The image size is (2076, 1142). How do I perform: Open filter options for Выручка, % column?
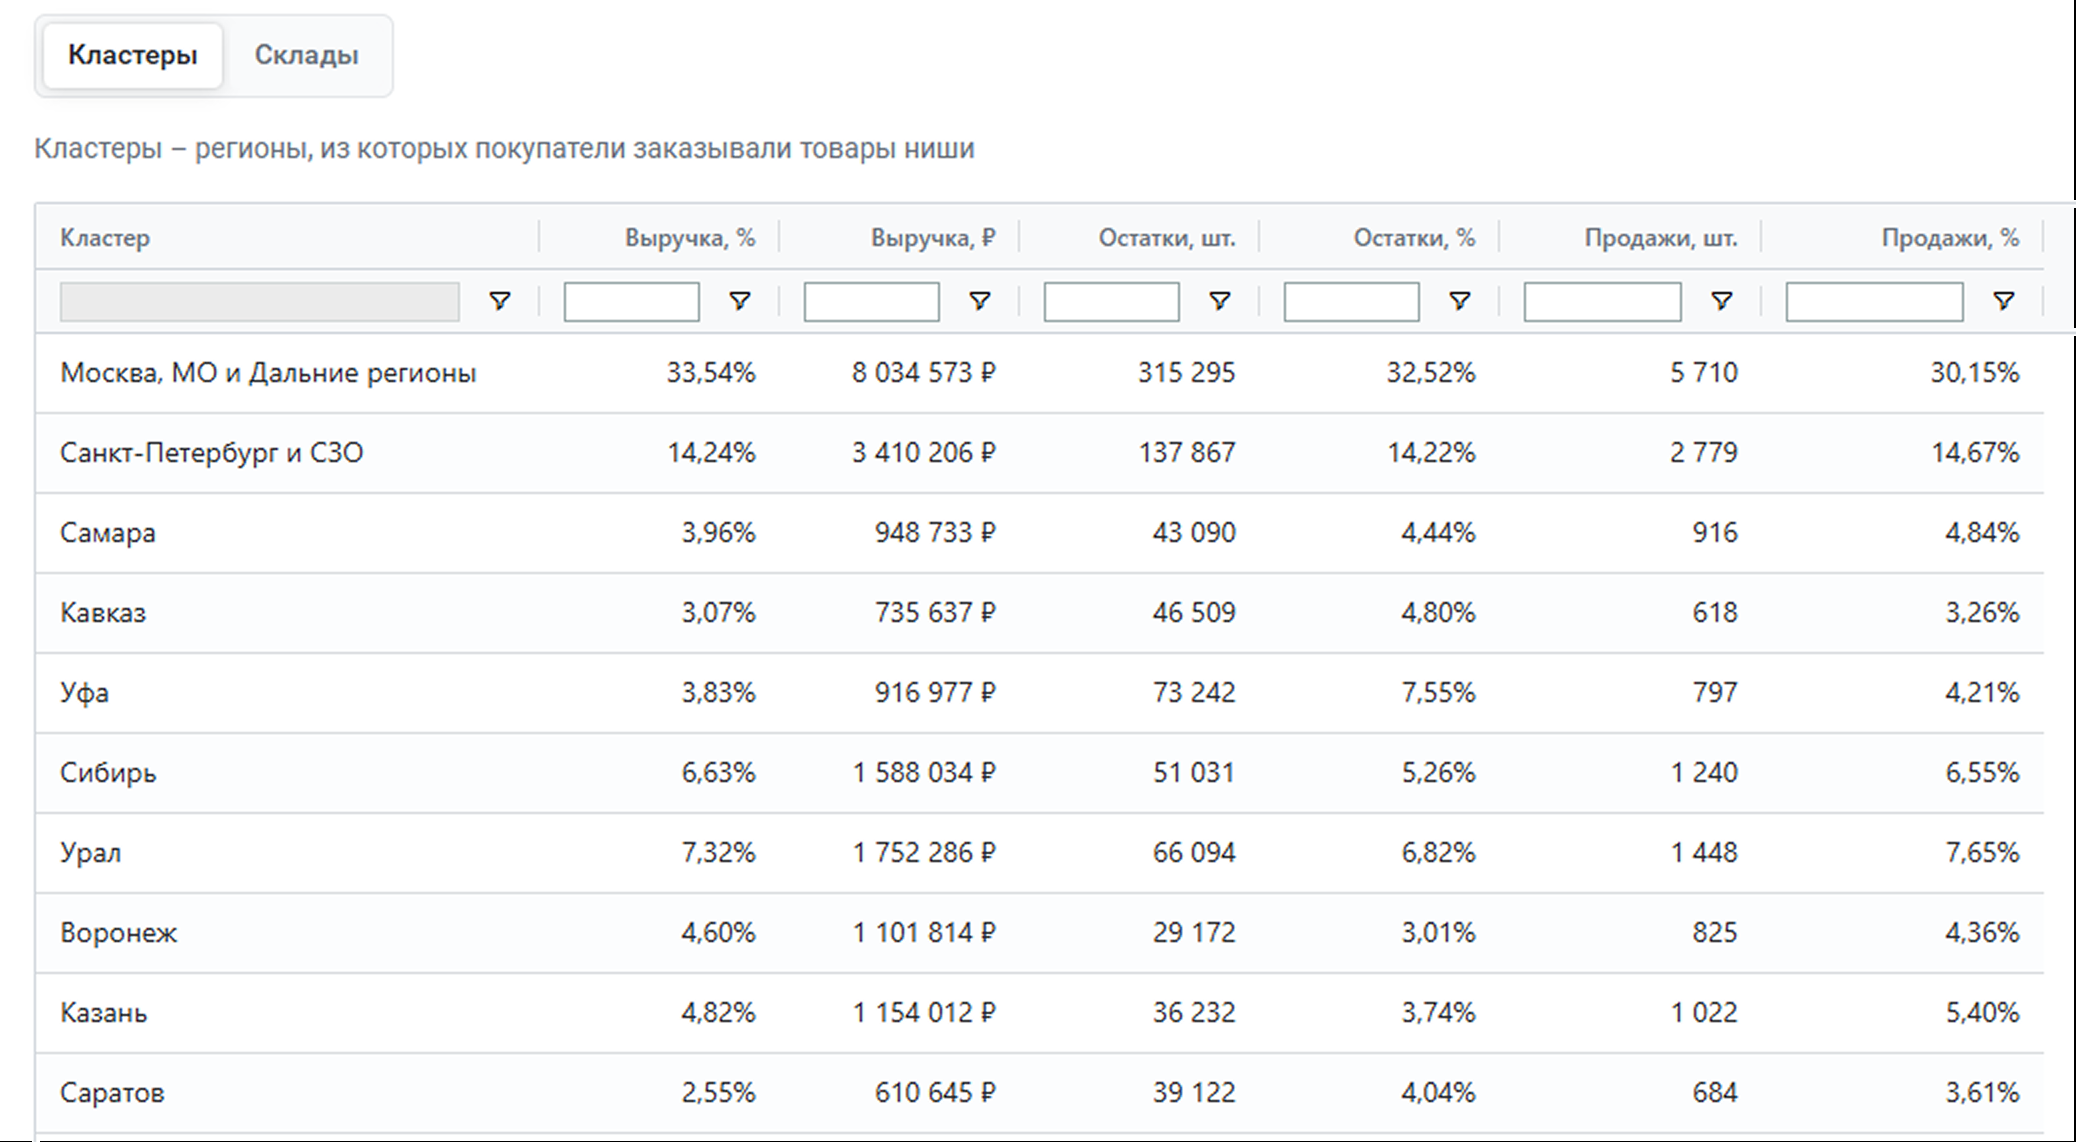pyautogui.click(x=739, y=301)
